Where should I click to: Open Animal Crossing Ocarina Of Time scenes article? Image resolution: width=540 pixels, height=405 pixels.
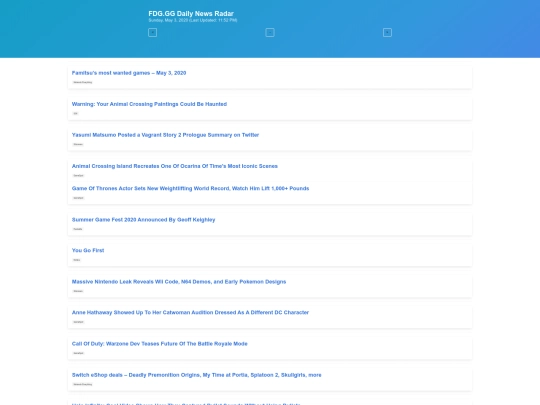(175, 166)
